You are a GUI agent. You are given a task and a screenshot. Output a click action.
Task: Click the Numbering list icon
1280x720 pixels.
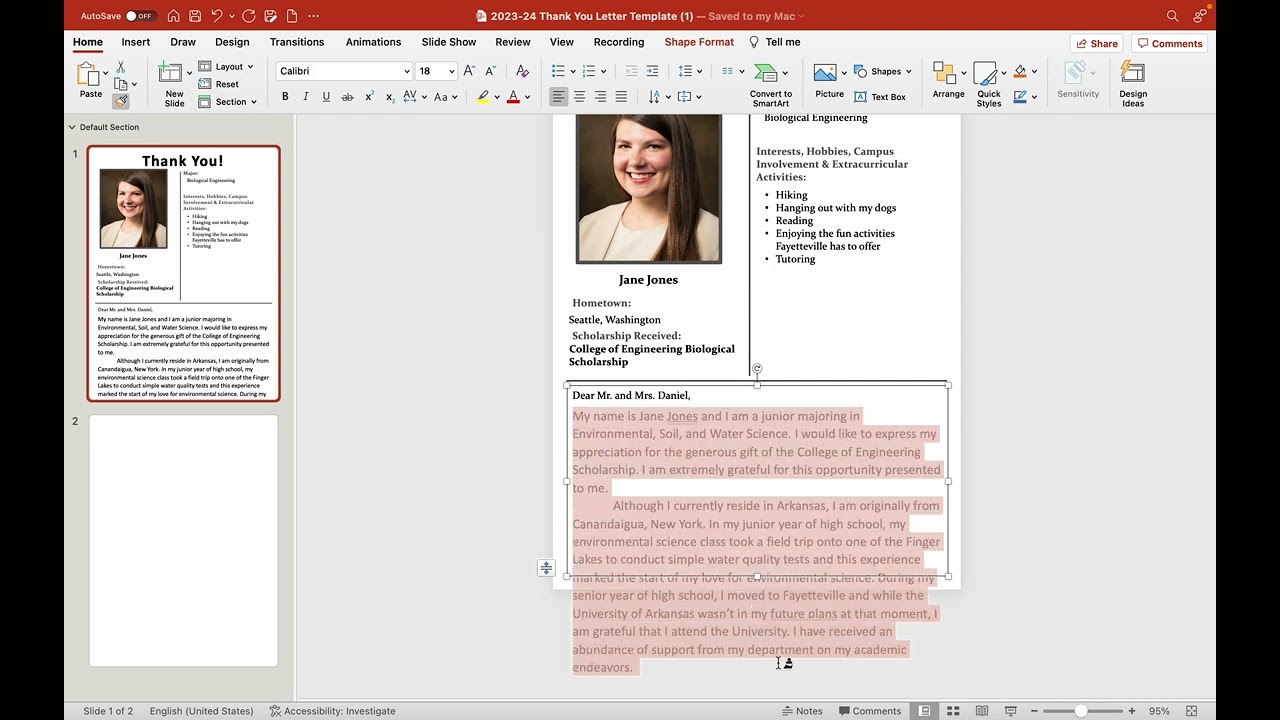pos(589,71)
